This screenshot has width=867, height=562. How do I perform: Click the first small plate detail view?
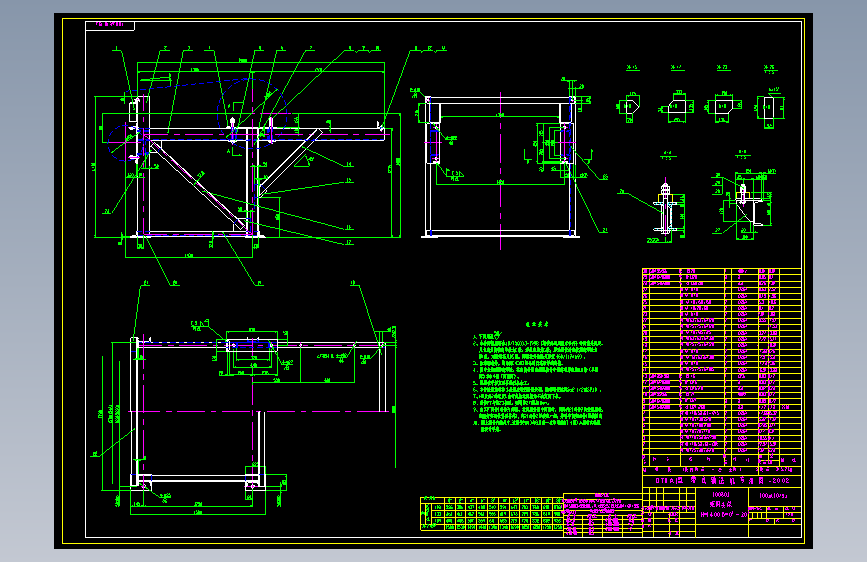(629, 109)
